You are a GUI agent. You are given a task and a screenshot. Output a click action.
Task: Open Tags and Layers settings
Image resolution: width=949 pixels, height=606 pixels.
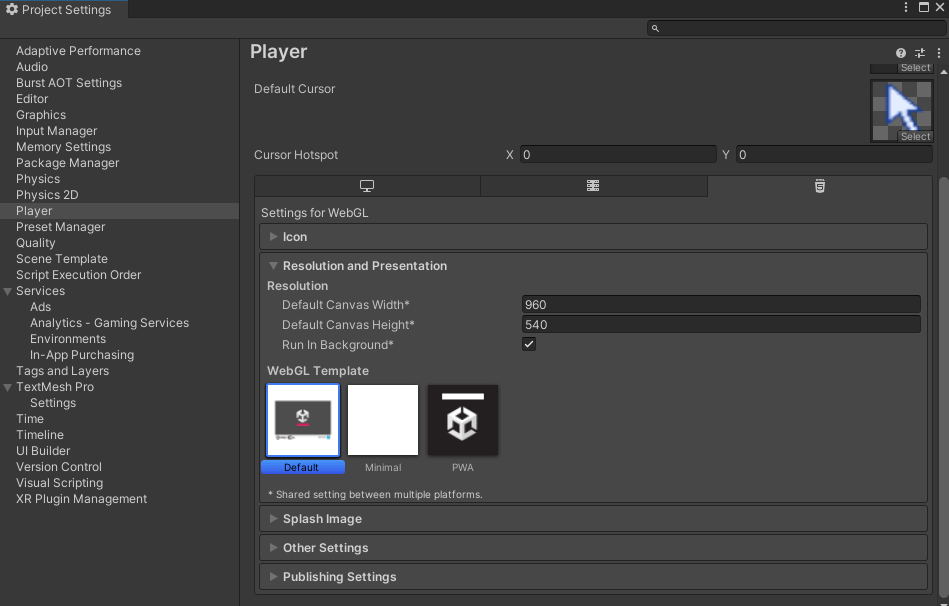click(62, 371)
